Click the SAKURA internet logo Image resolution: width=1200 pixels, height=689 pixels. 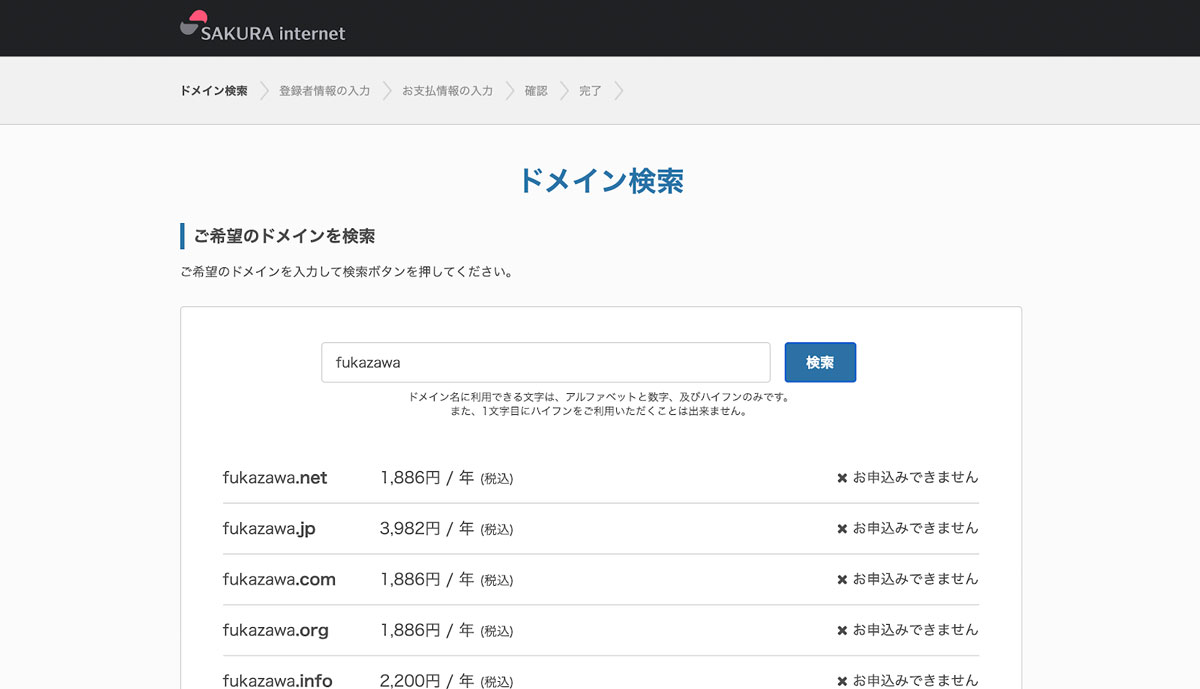262,27
